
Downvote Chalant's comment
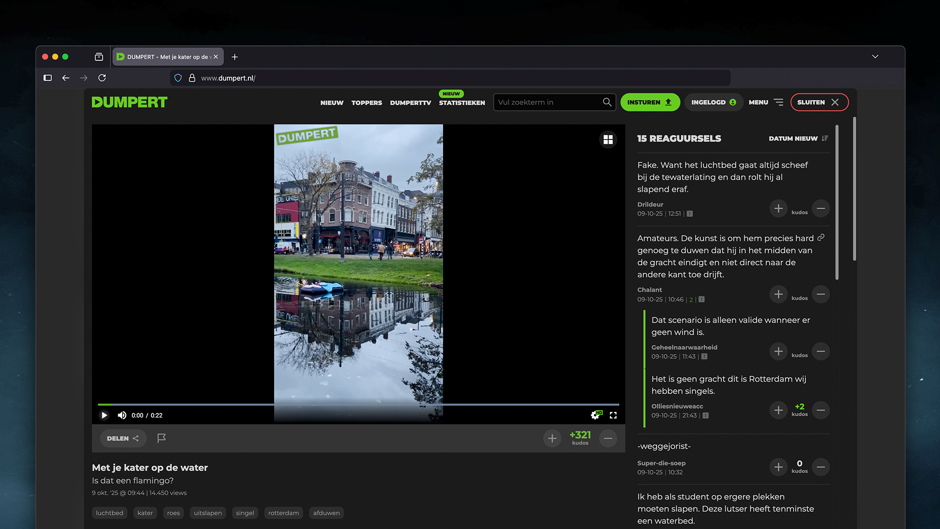(821, 294)
